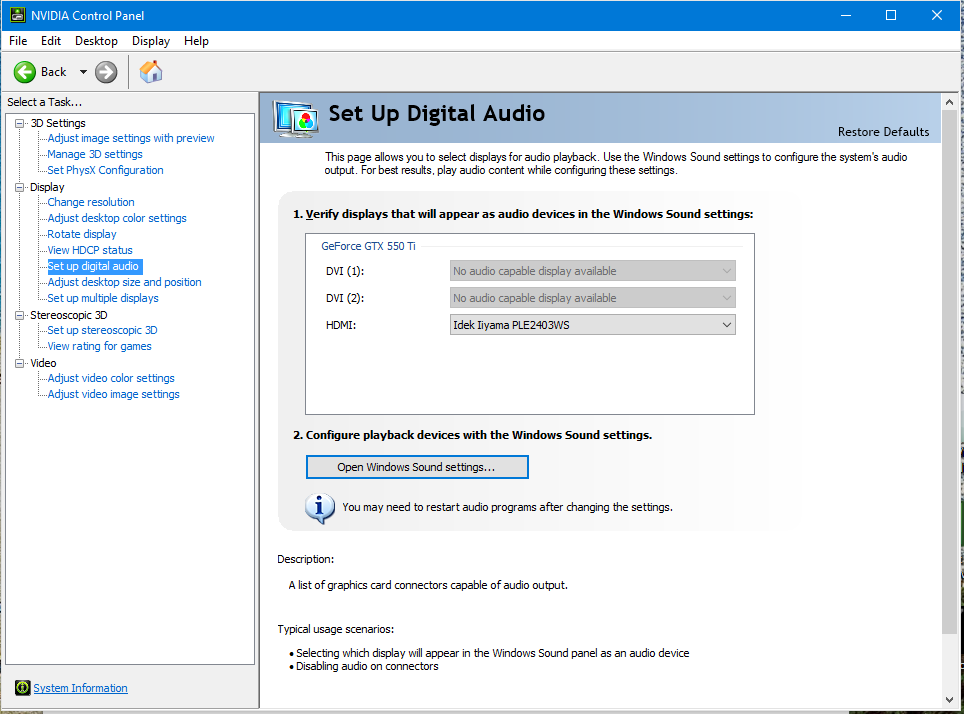Screen dimensions: 964x714
Task: Open the System Information link
Action: [x=80, y=688]
